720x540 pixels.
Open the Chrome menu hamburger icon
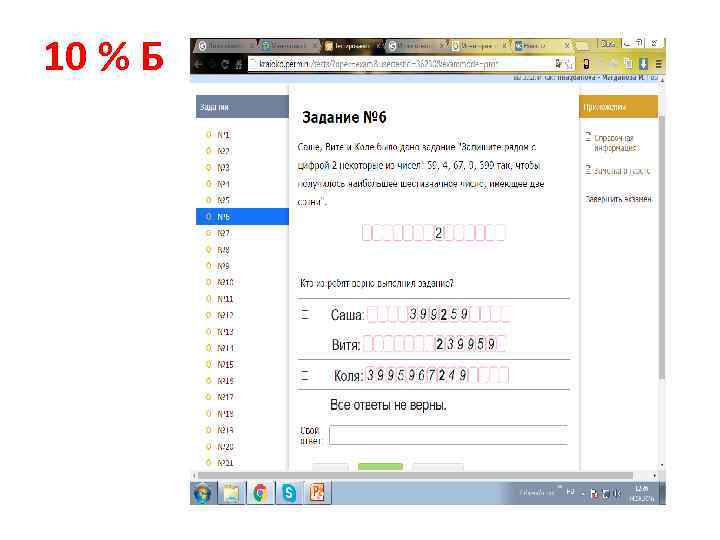(x=658, y=64)
